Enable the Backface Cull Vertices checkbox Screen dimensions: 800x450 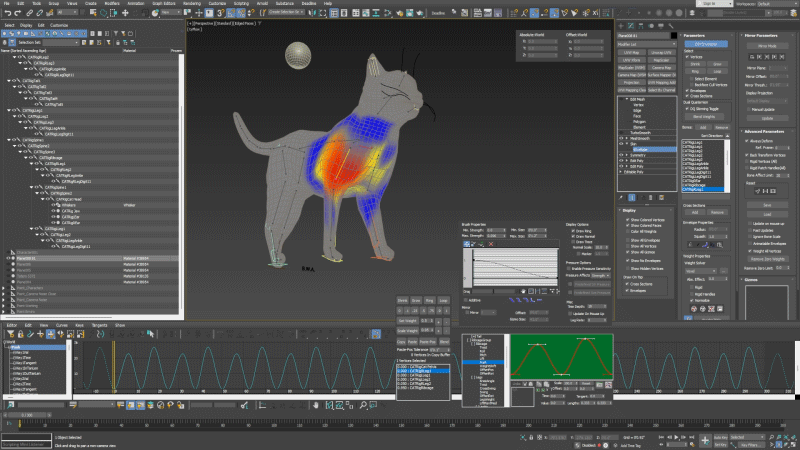pos(691,85)
